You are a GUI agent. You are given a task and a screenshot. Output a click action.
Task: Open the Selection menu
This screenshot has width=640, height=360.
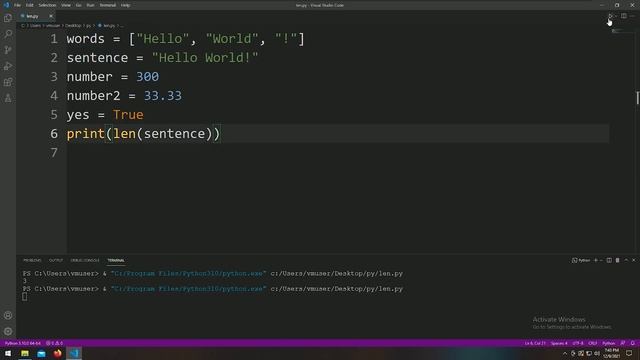click(x=47, y=5)
